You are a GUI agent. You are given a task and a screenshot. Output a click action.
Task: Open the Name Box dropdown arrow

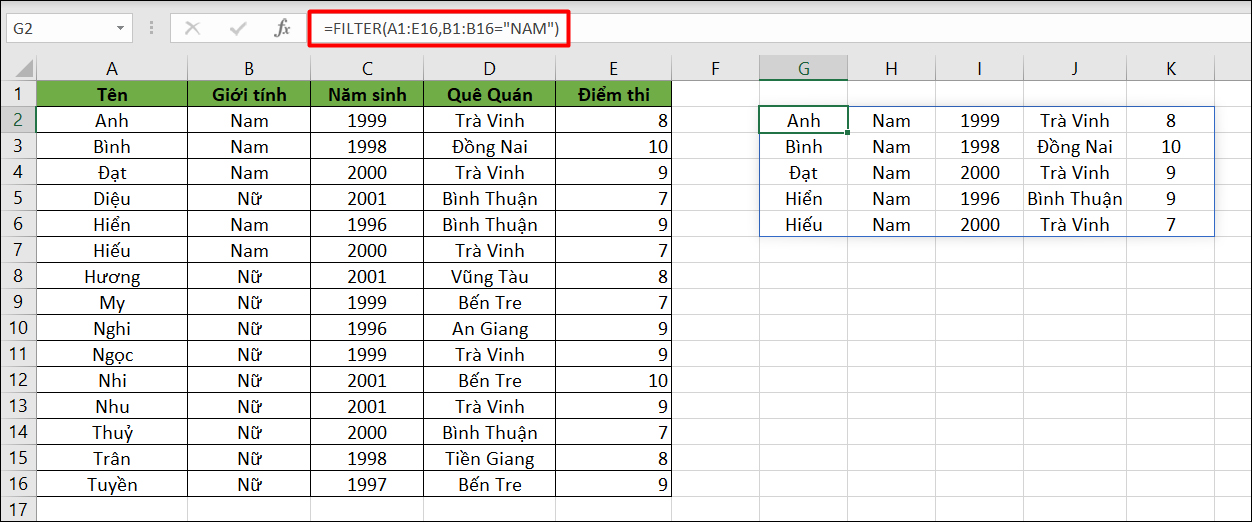point(121,29)
